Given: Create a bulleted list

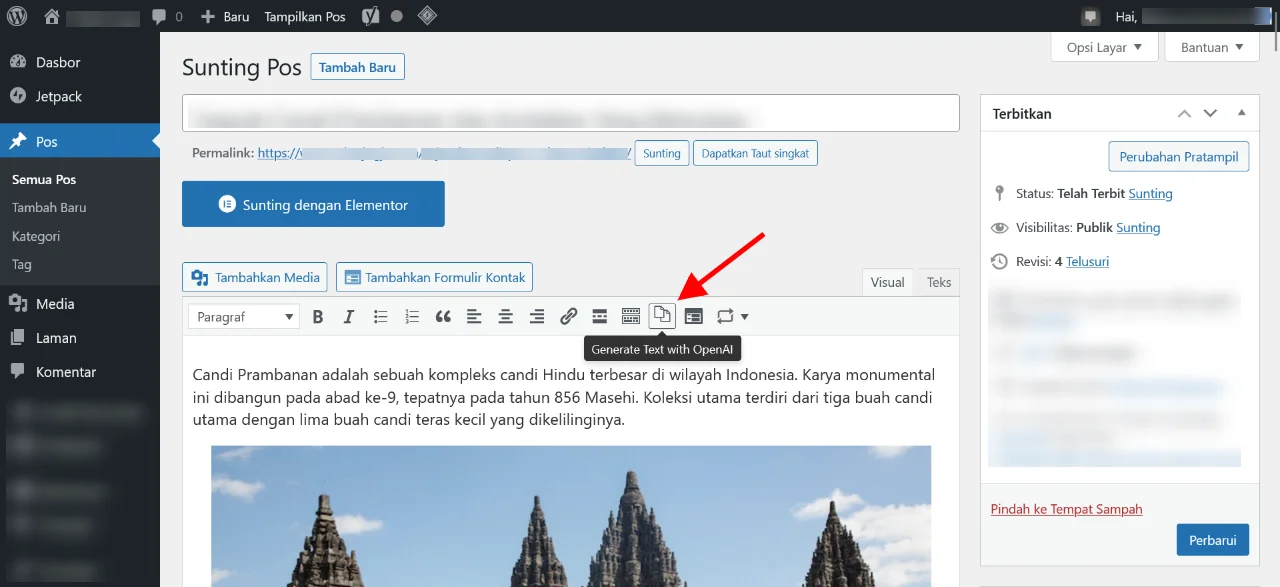Looking at the screenshot, I should (x=380, y=317).
